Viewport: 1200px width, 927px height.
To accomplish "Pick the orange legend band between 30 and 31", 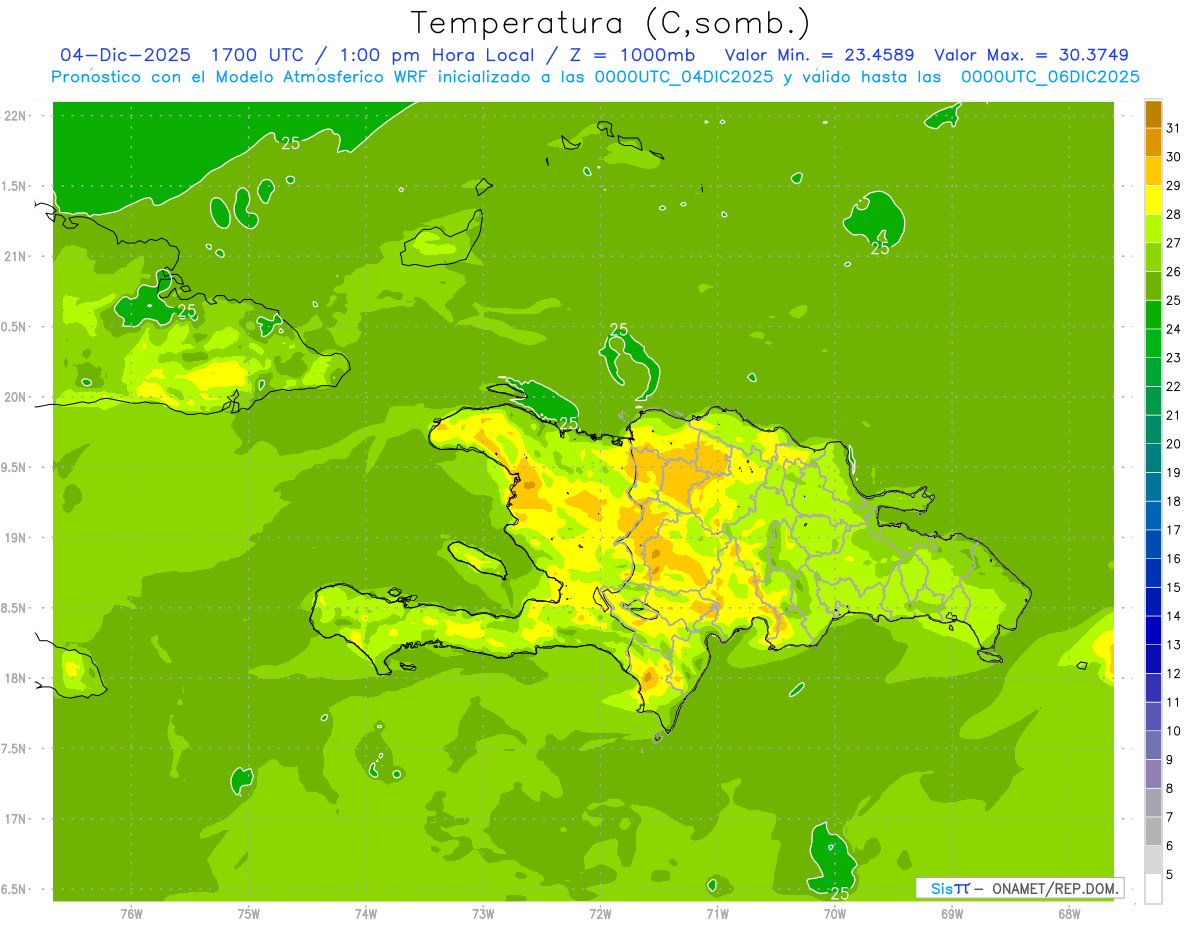I will [x=1153, y=143].
